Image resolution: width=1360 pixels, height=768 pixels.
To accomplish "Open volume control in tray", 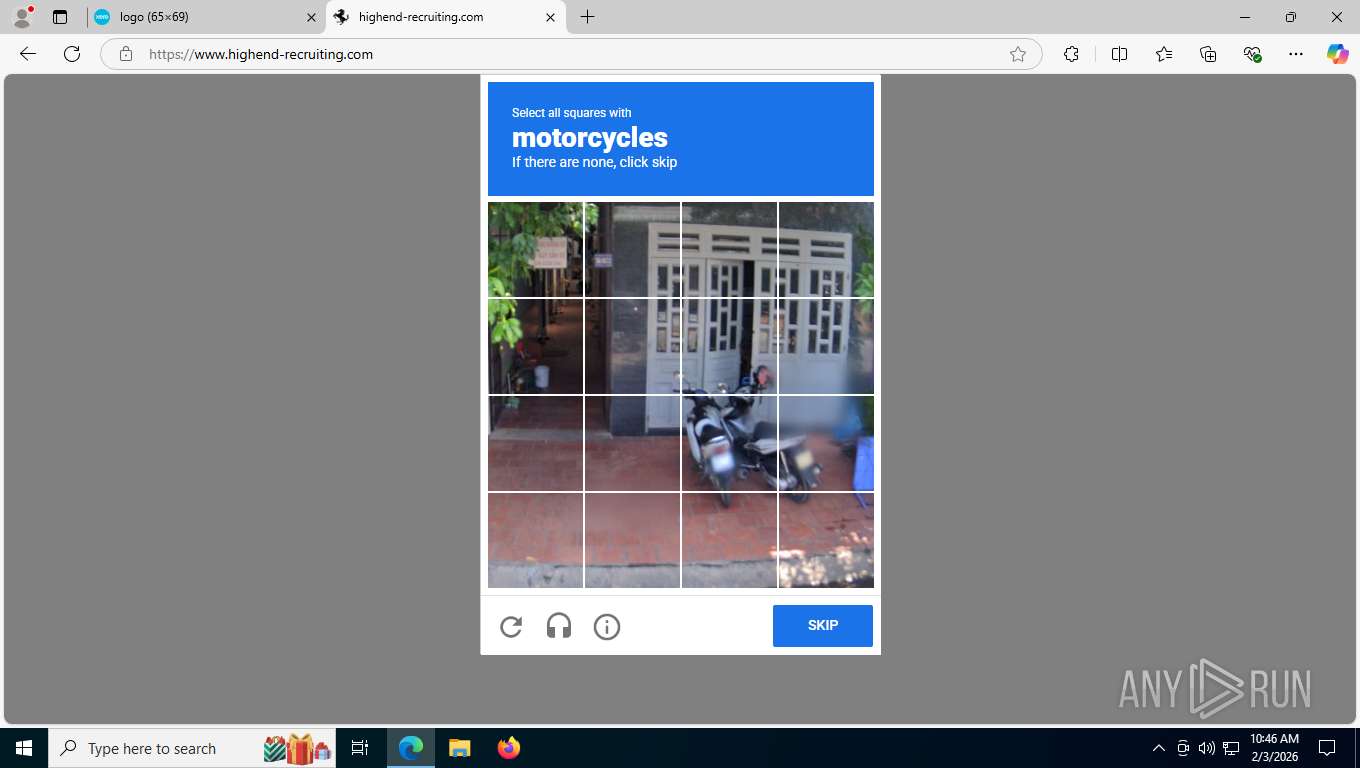I will pyautogui.click(x=1207, y=748).
